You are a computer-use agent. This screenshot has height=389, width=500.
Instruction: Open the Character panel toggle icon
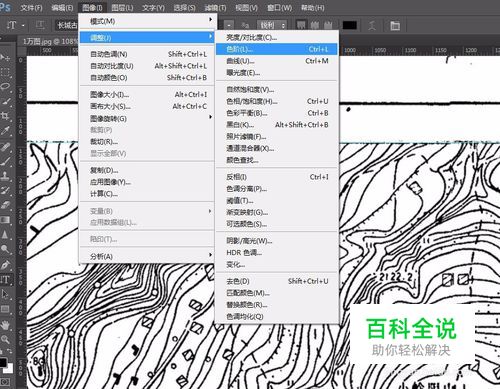(x=395, y=25)
